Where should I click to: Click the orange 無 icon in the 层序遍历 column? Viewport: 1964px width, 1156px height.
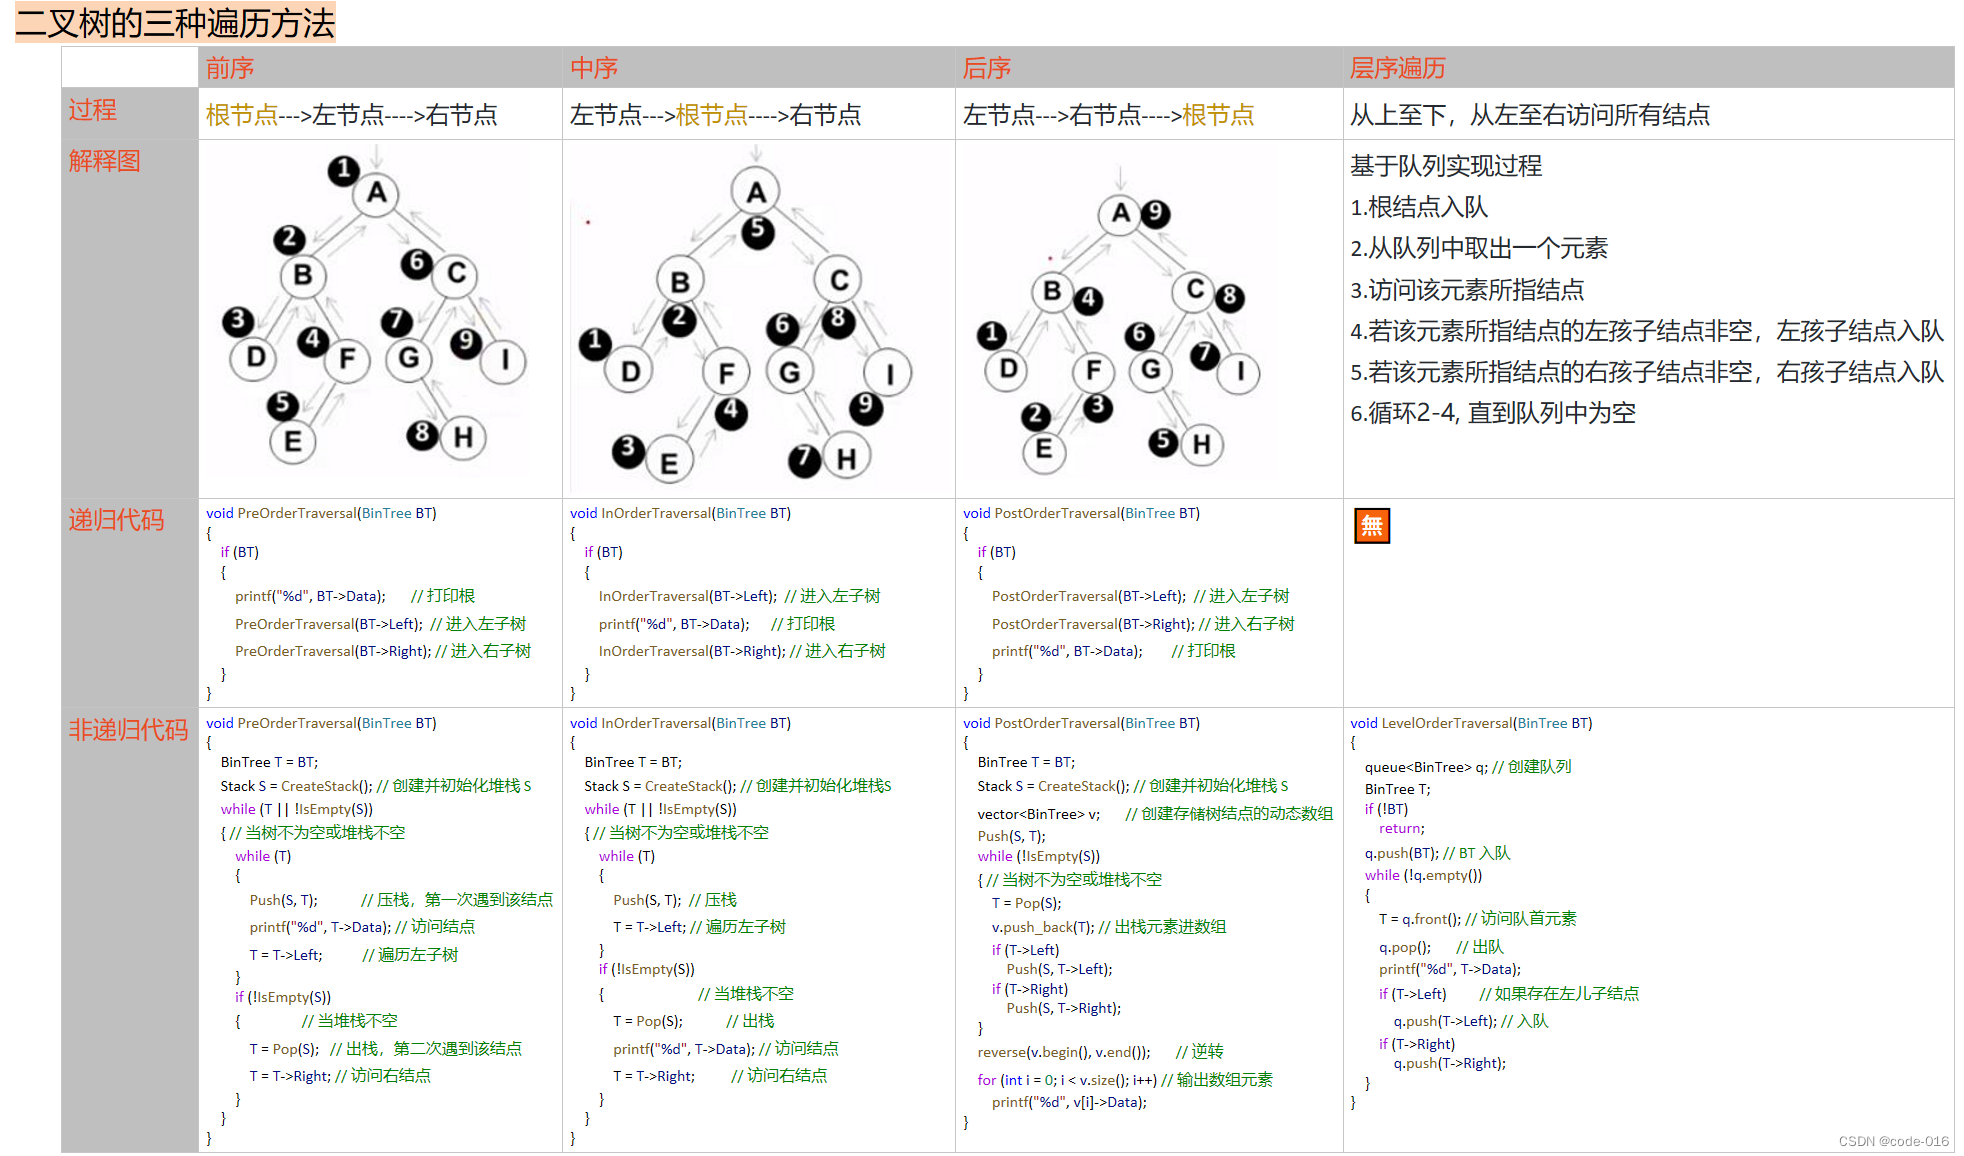tap(1371, 525)
